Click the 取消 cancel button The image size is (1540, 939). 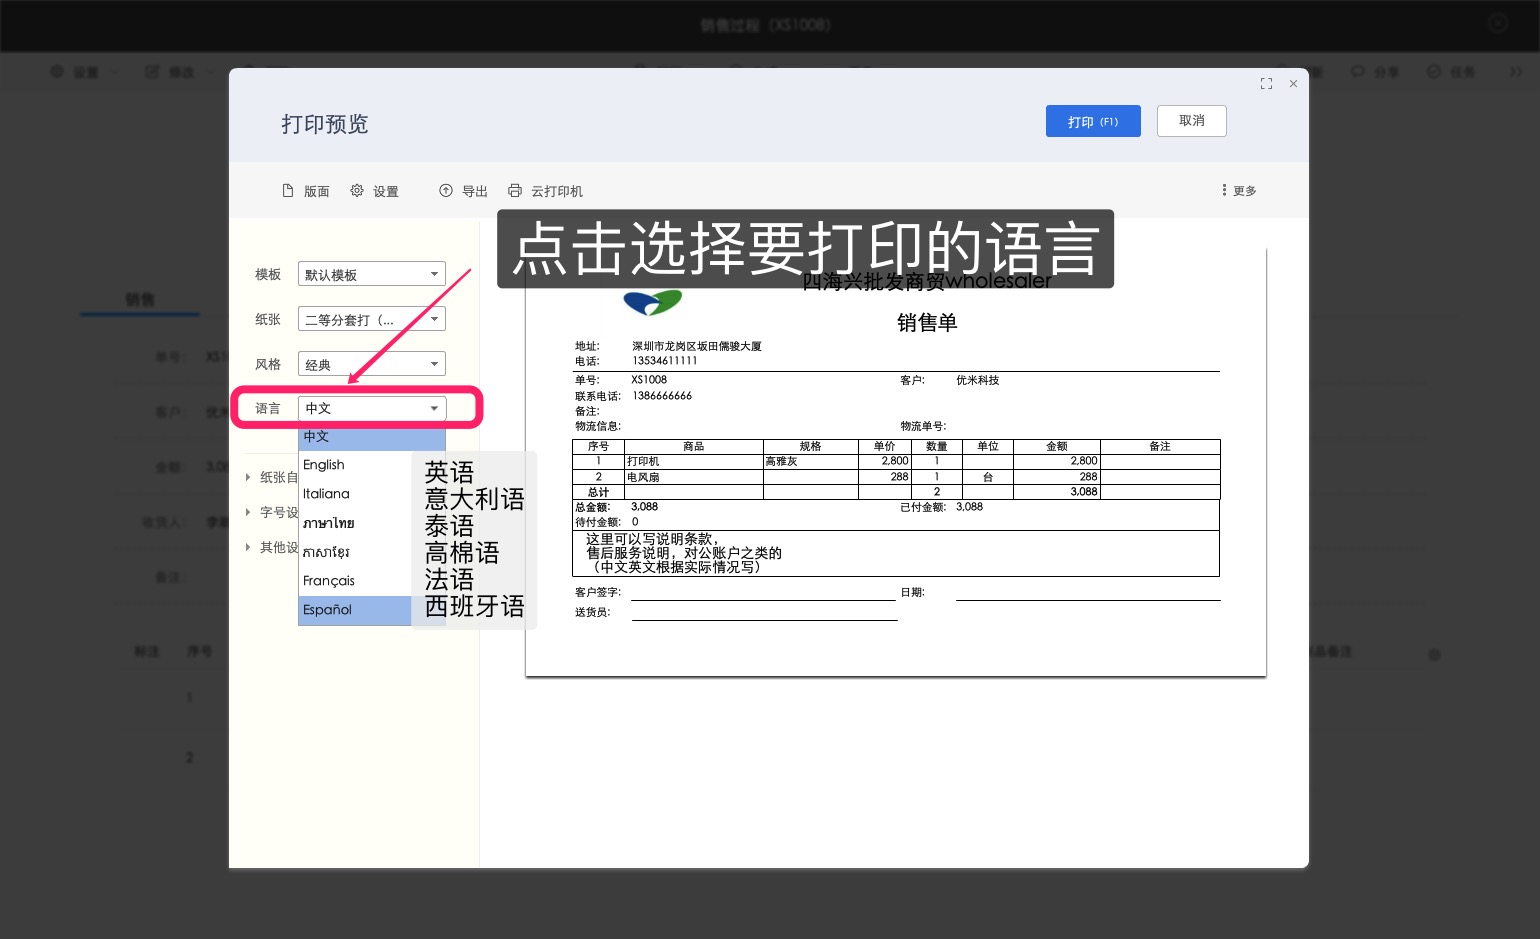[1191, 121]
